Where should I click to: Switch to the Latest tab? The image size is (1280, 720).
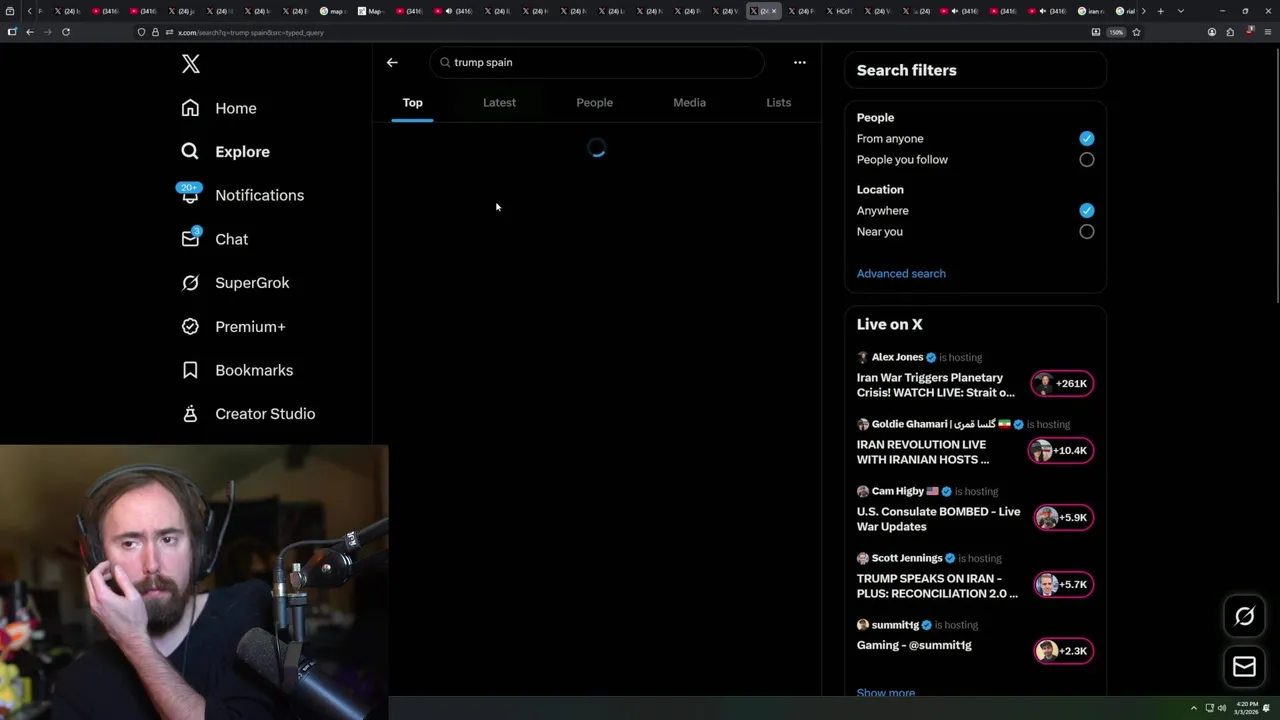(499, 103)
